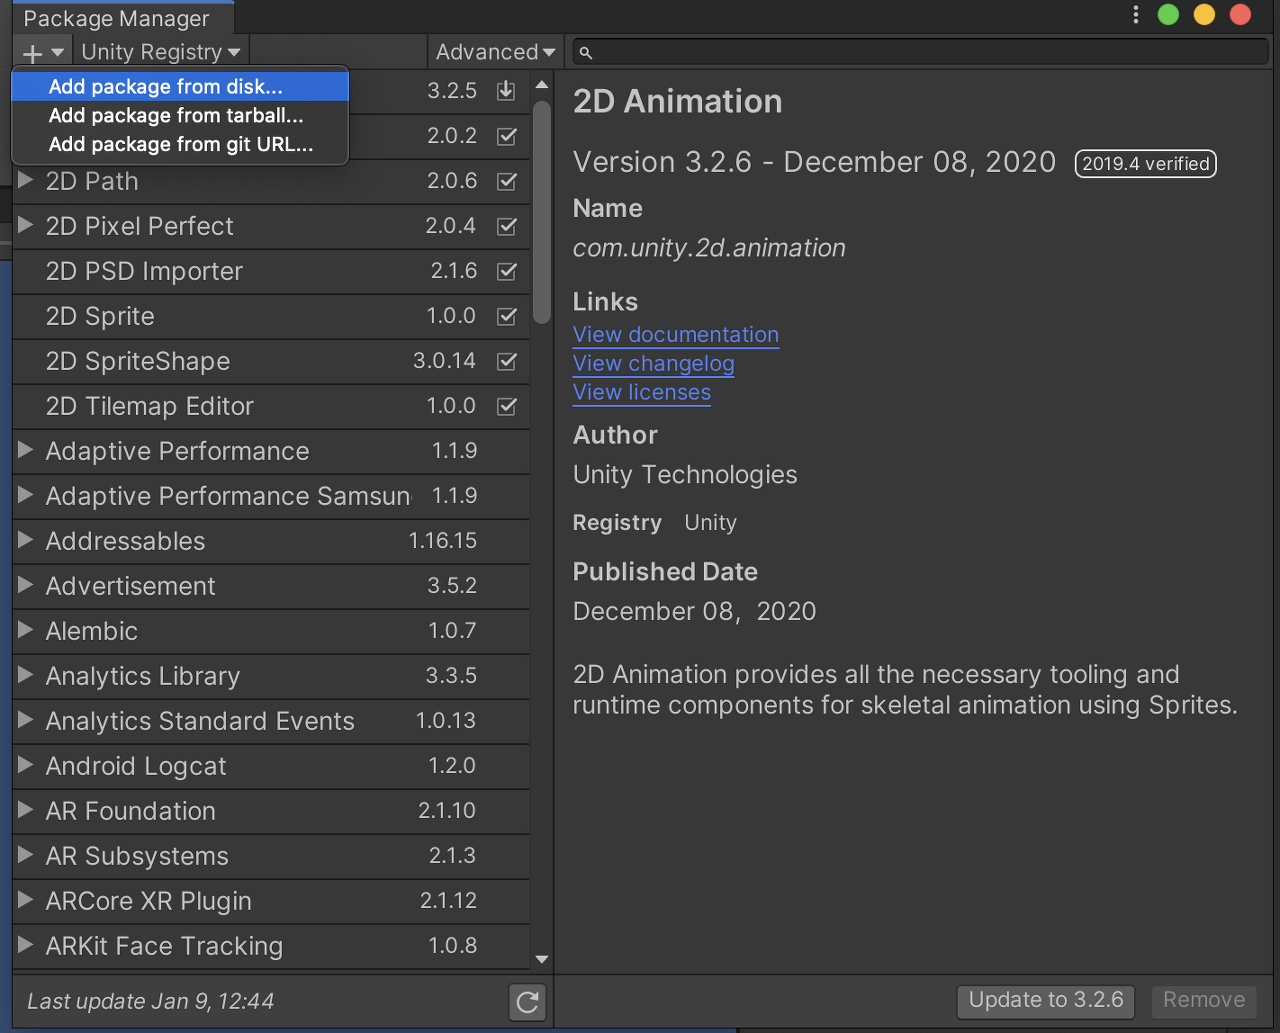The image size is (1280, 1033).
Task: Click the refresh package list icon
Action: click(528, 1001)
